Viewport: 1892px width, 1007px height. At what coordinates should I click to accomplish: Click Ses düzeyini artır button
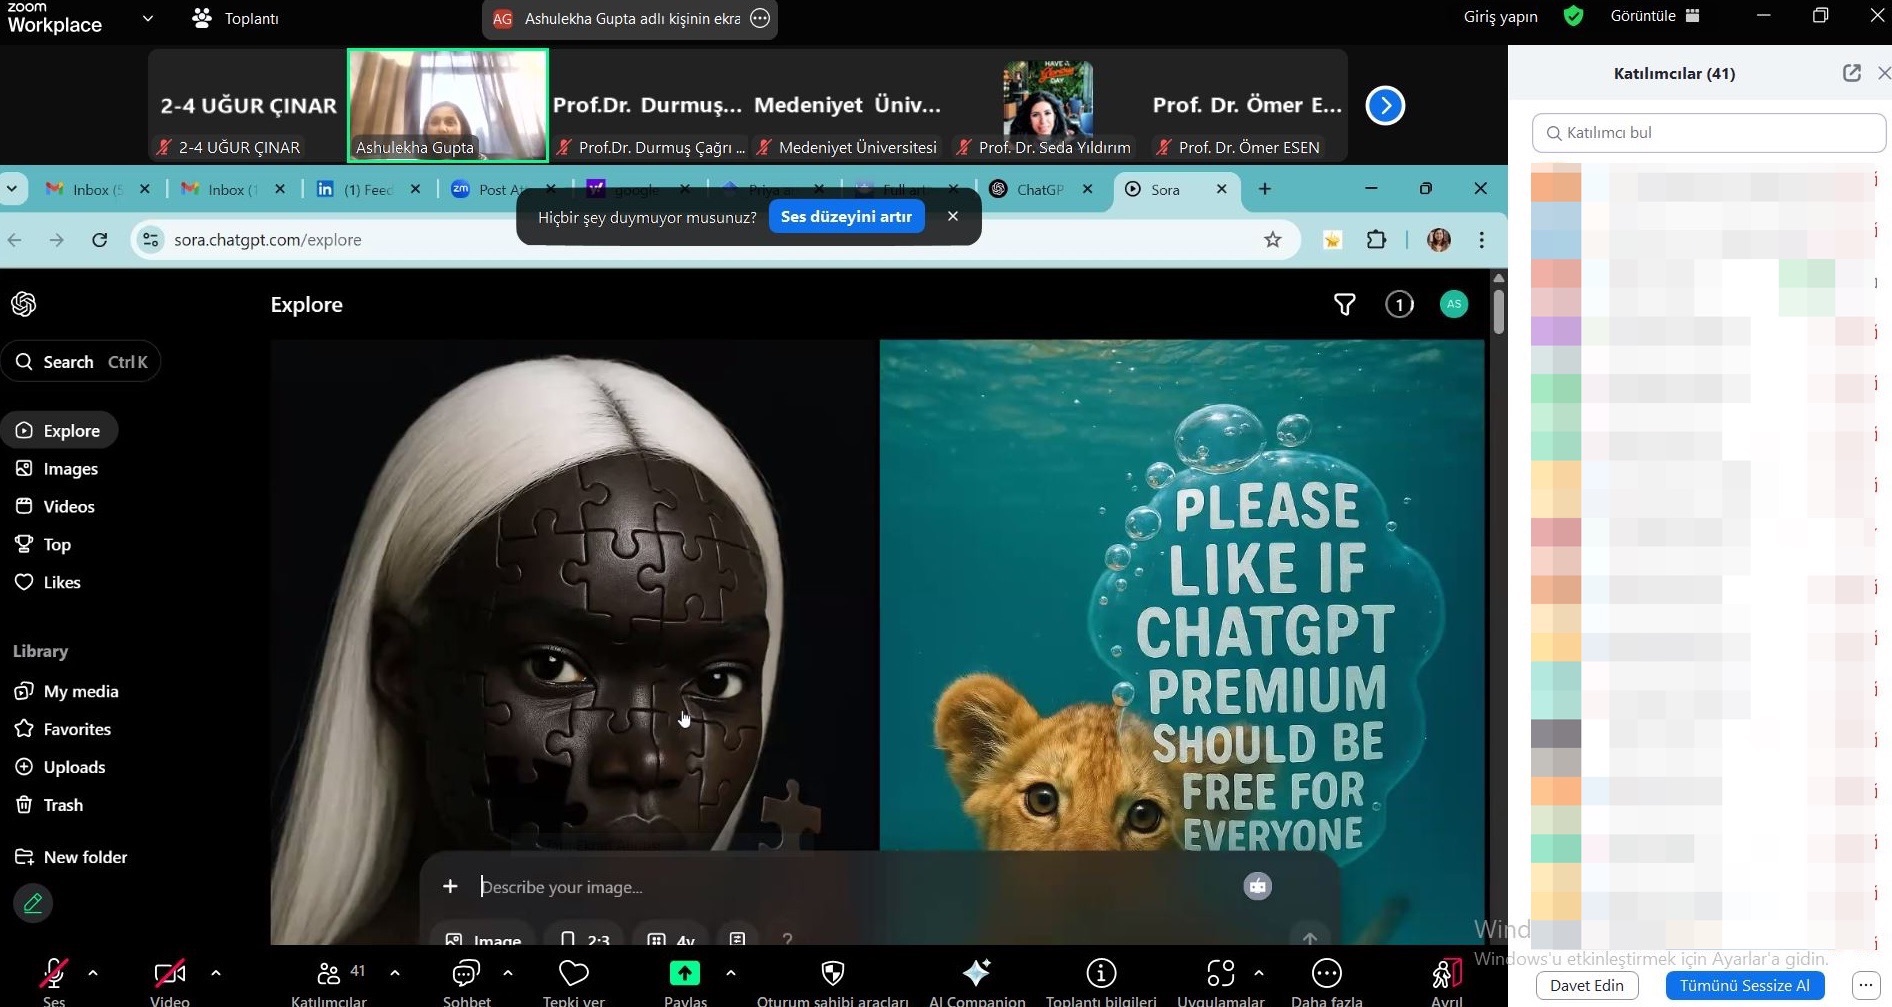846,216
